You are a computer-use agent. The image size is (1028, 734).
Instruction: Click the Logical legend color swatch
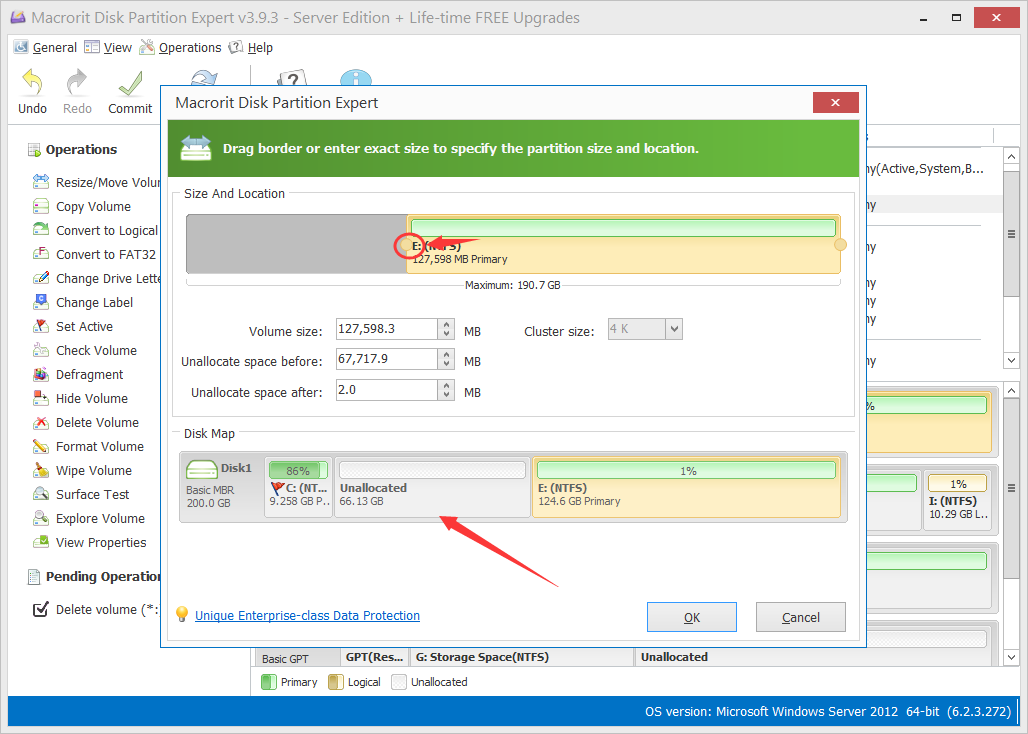click(335, 682)
